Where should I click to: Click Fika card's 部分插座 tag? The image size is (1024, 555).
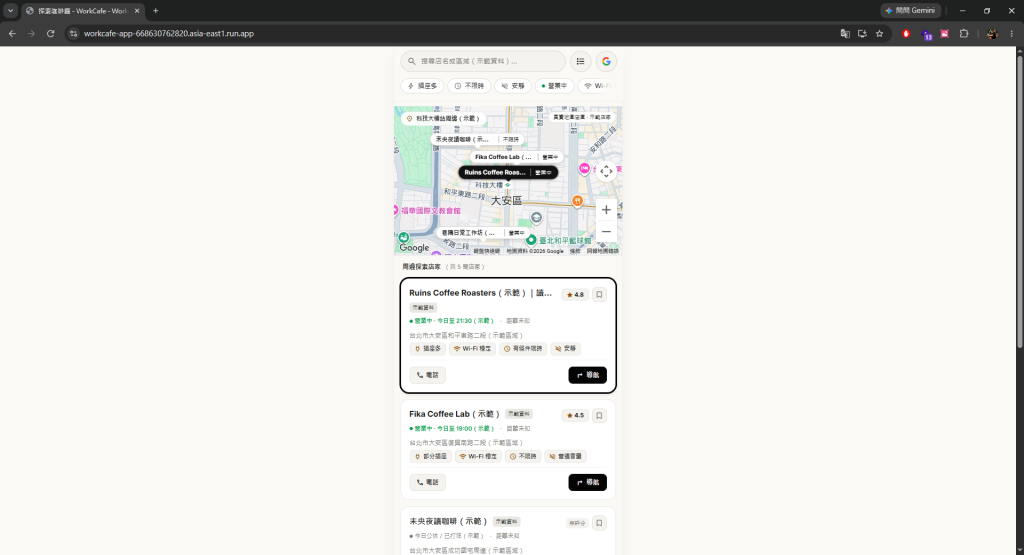click(430, 456)
